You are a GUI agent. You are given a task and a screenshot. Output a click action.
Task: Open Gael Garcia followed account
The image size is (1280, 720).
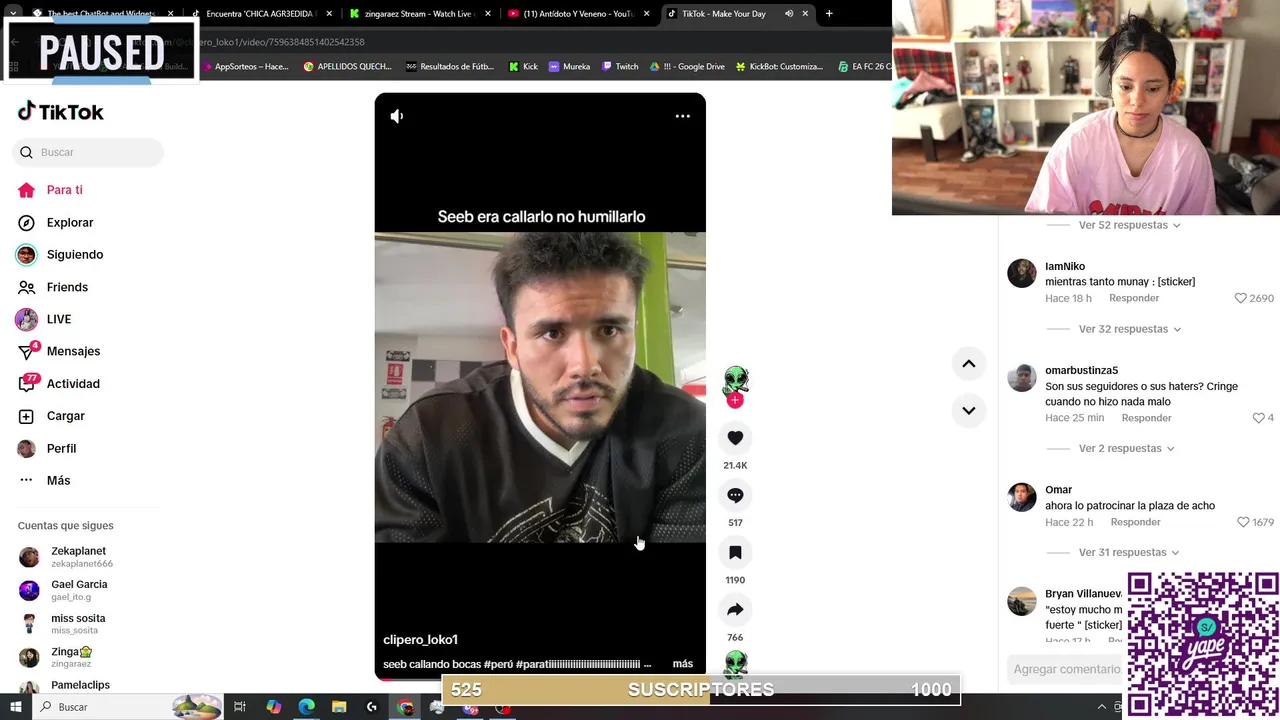(x=64, y=590)
